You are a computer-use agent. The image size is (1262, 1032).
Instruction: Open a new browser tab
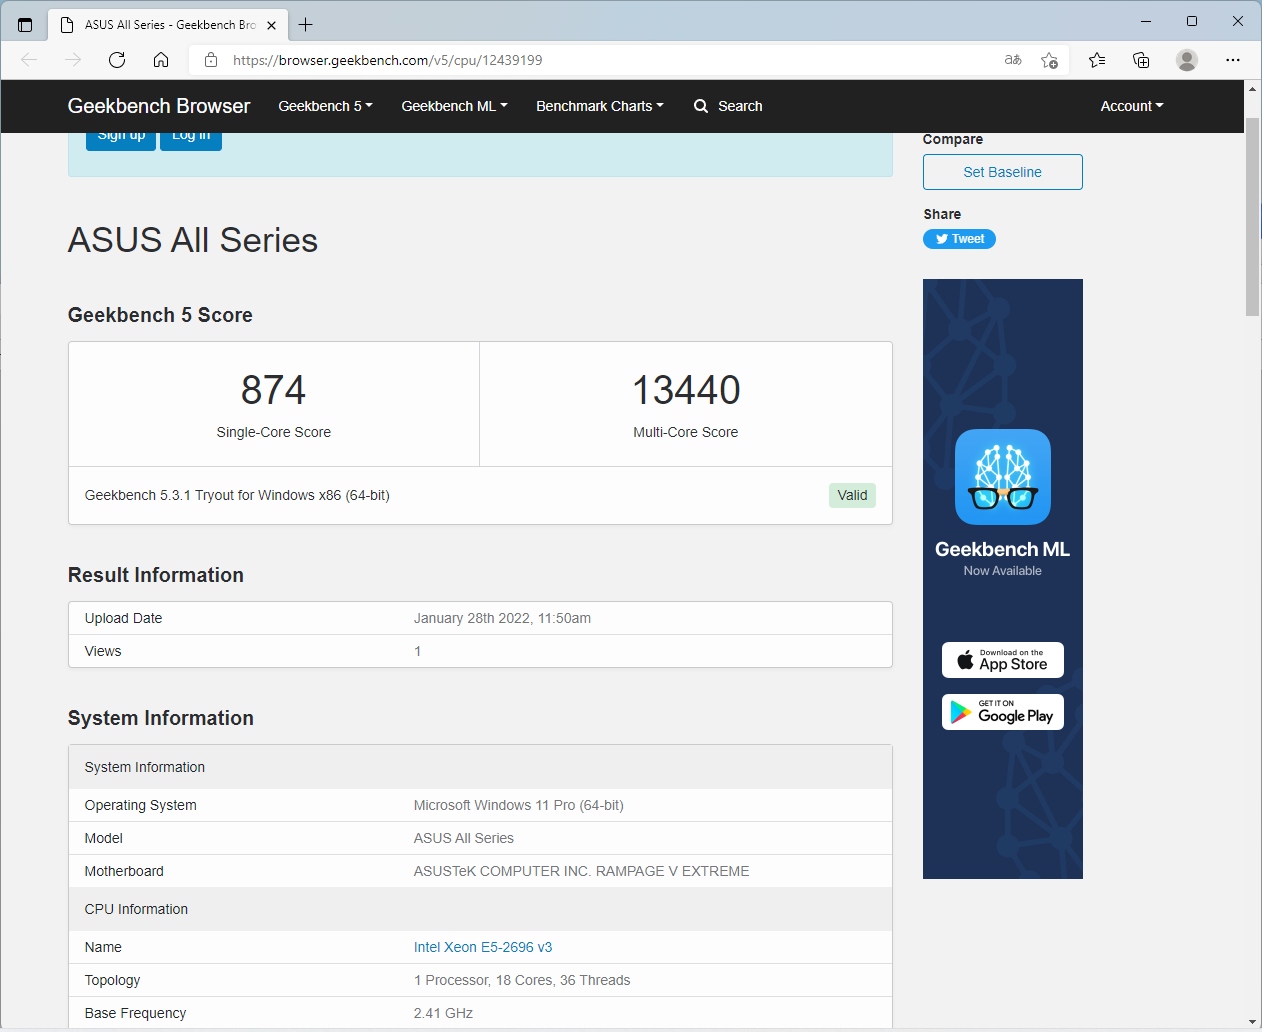click(x=306, y=24)
